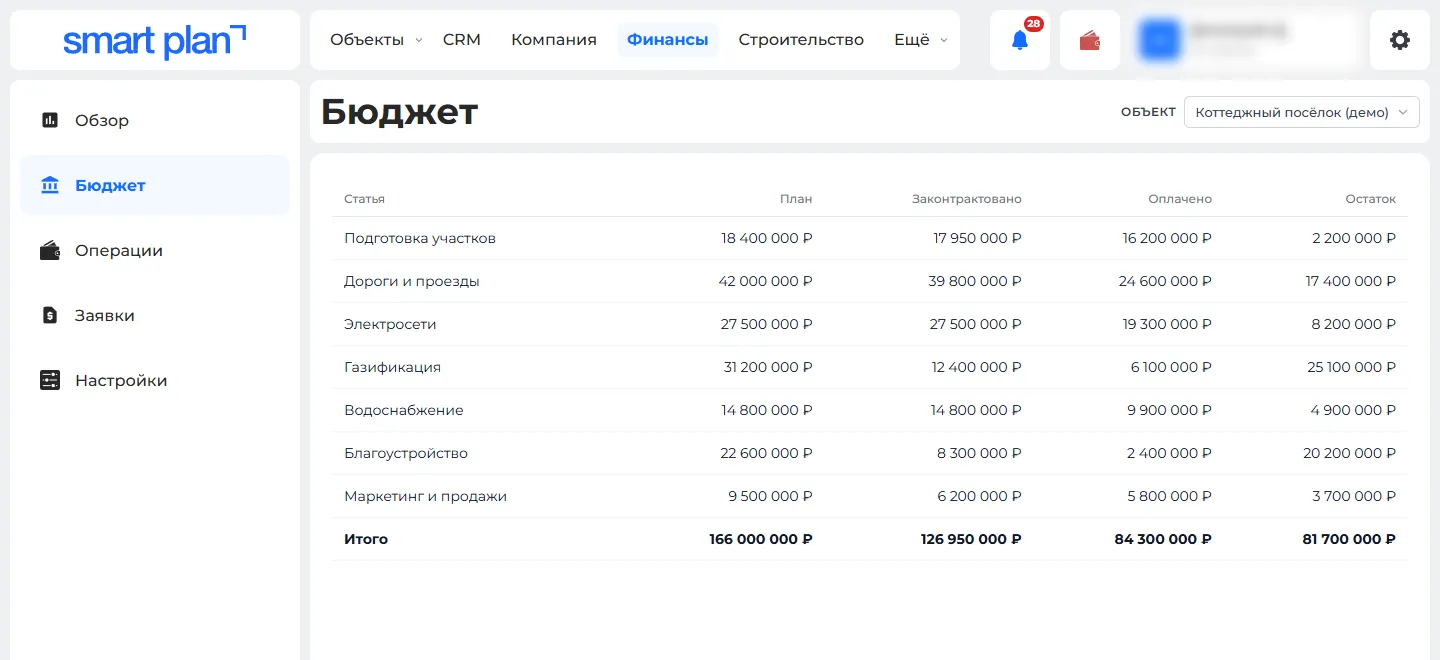Open Заявки in sidebar

coord(155,315)
